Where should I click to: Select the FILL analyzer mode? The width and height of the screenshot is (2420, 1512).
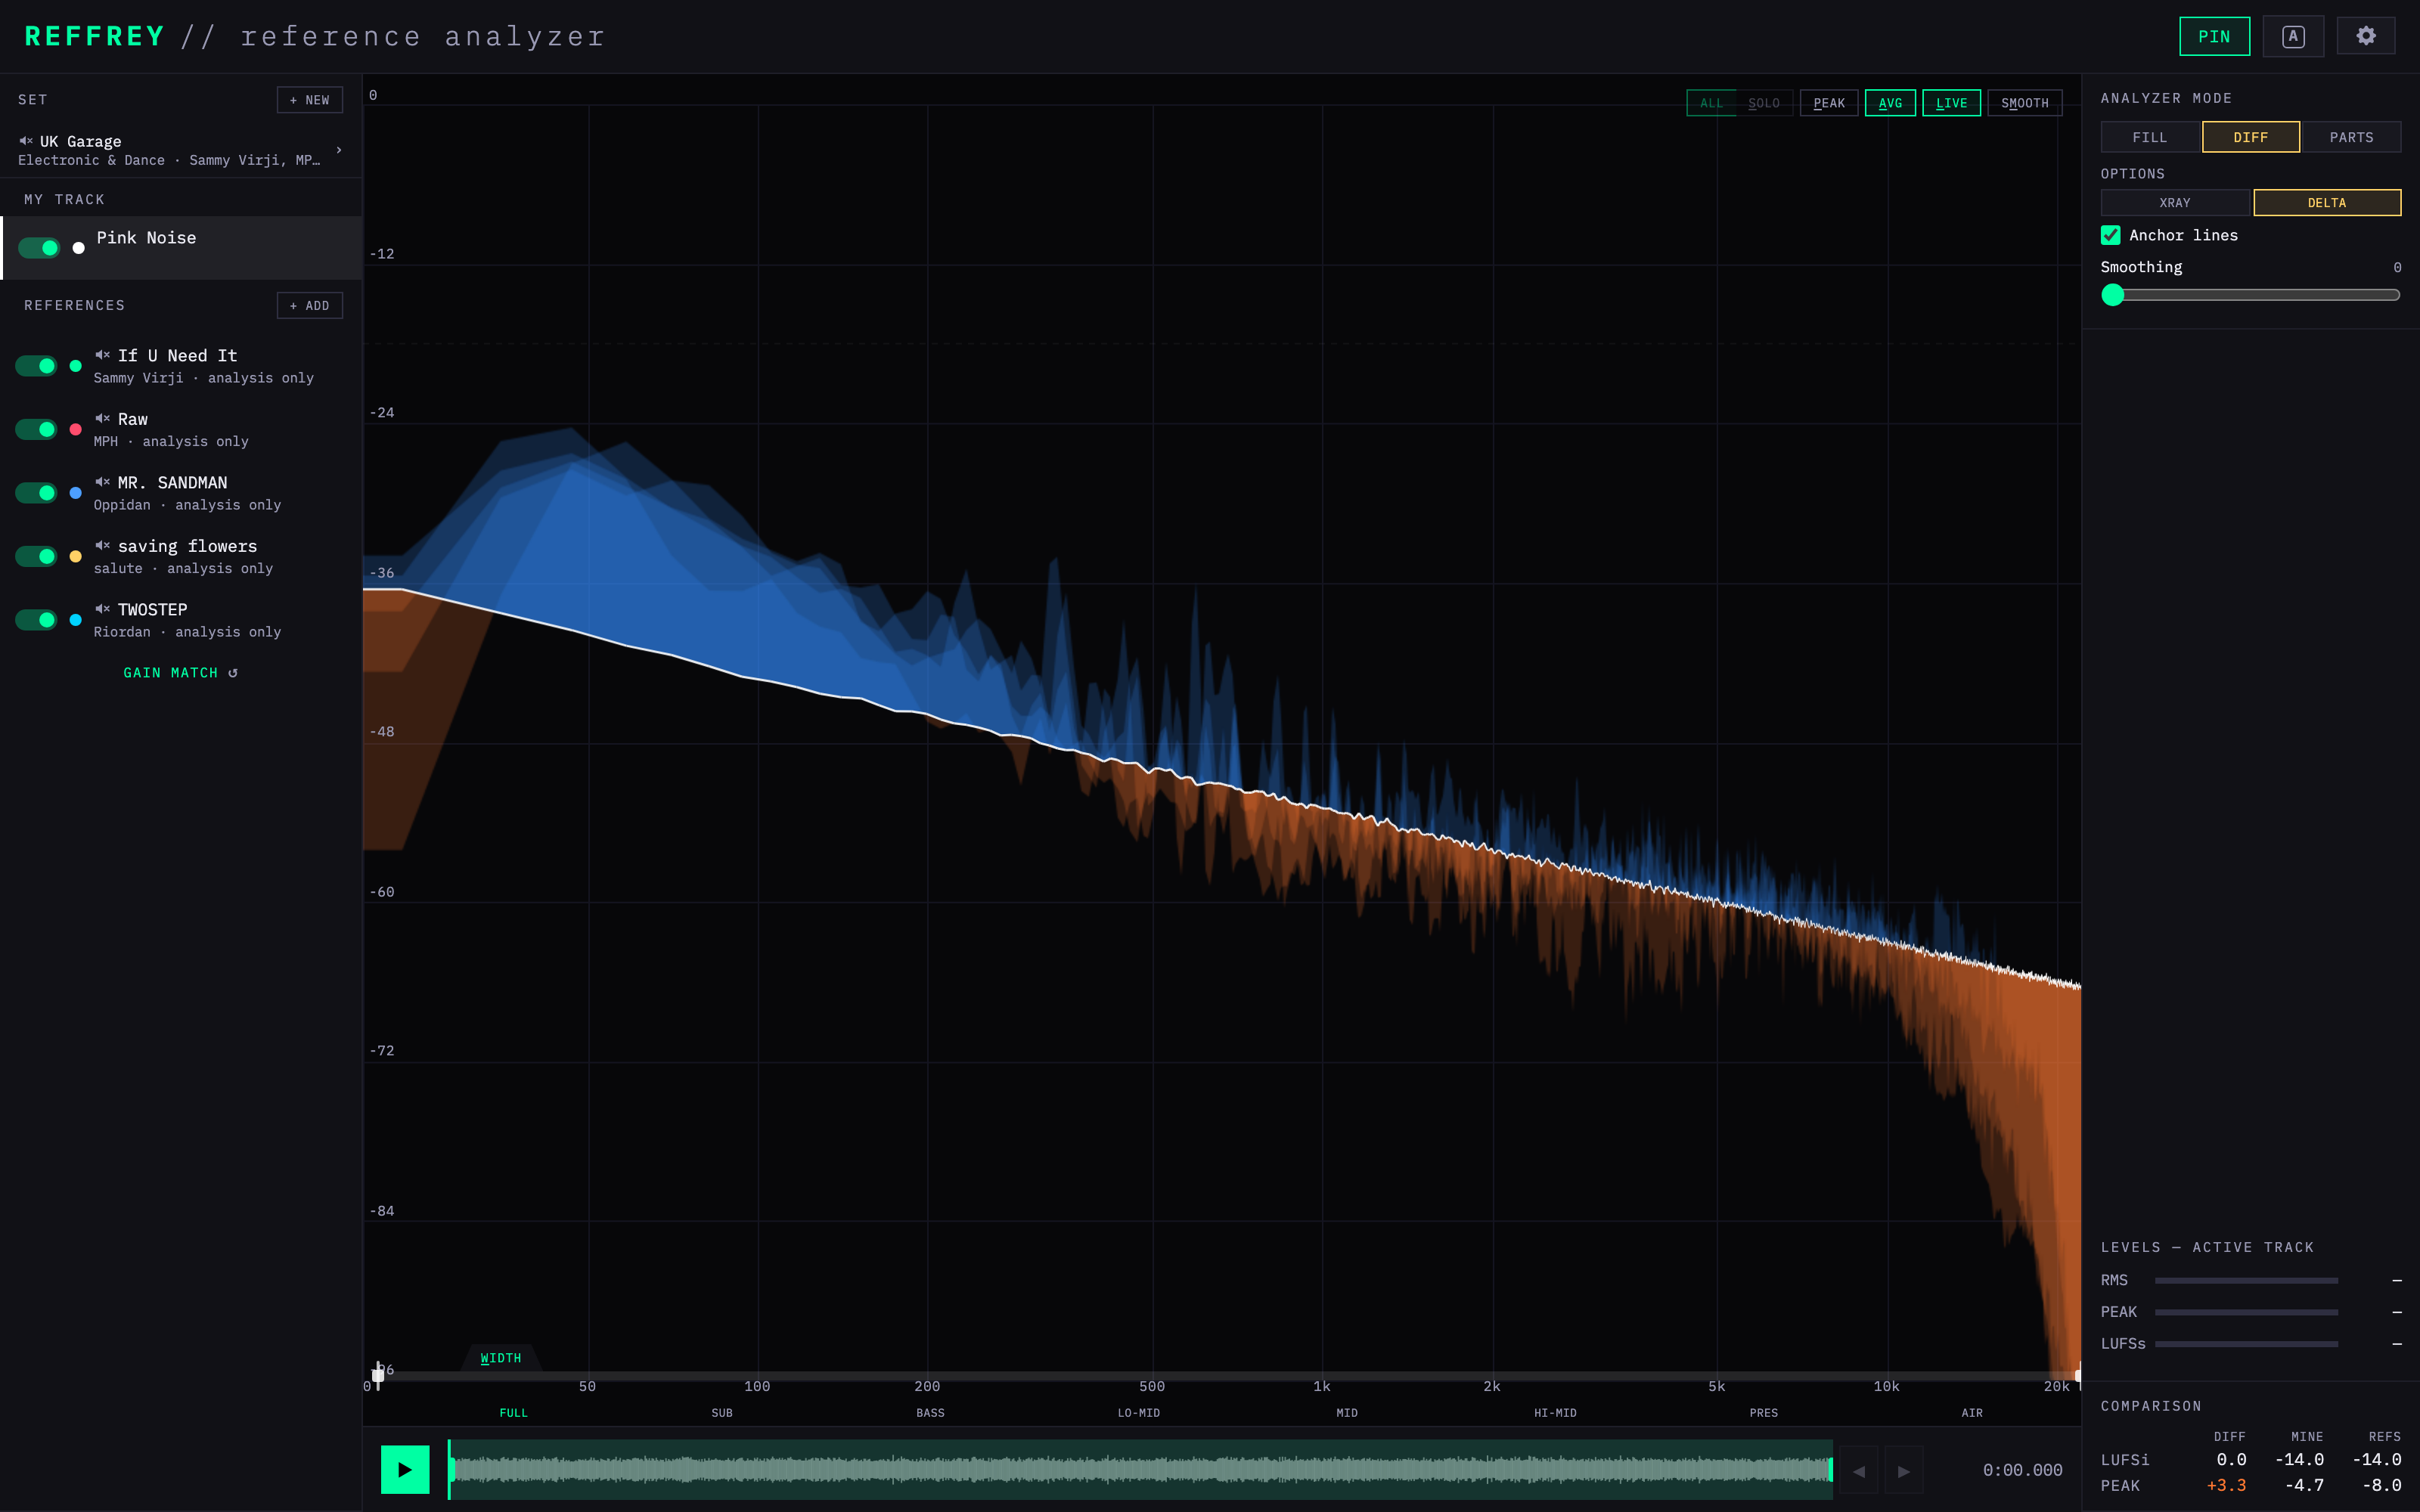(x=2150, y=137)
